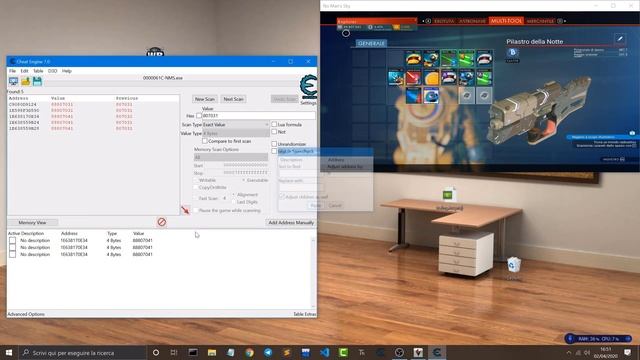Image resolution: width=640 pixels, height=360 pixels.
Task: Open Memory View
Action: pos(33,222)
